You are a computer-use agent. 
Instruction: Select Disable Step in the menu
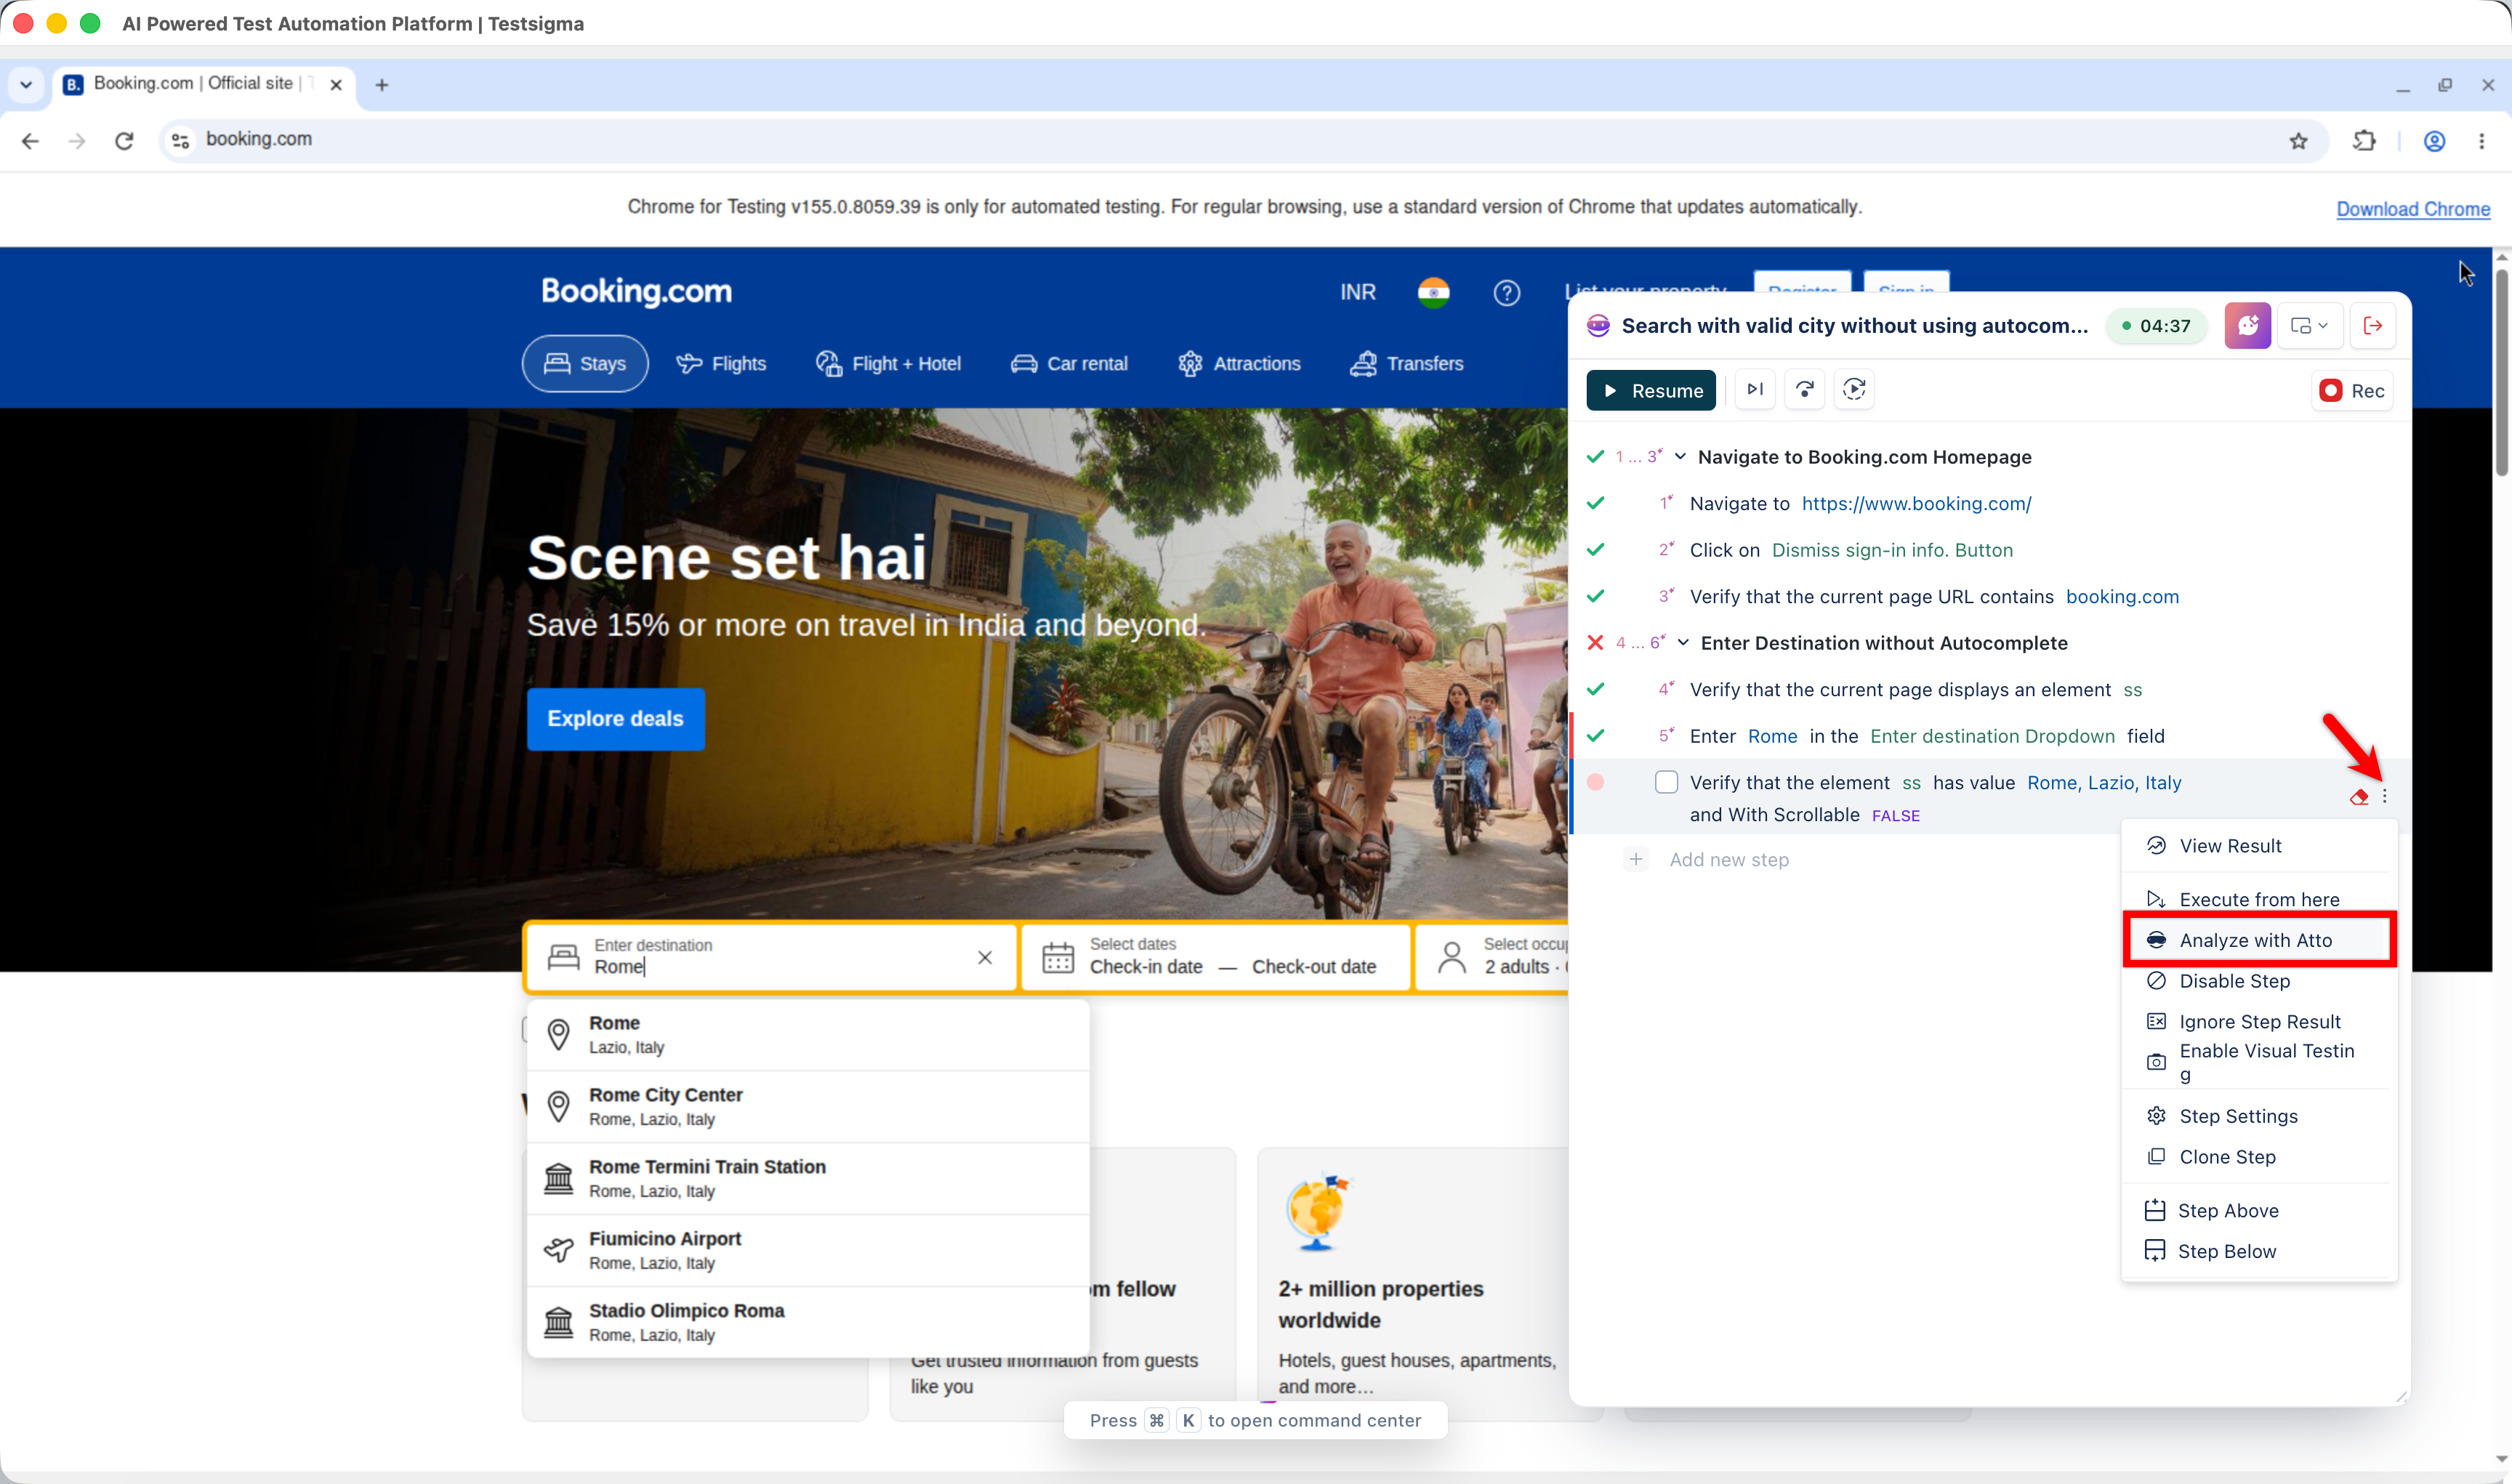(x=2259, y=981)
